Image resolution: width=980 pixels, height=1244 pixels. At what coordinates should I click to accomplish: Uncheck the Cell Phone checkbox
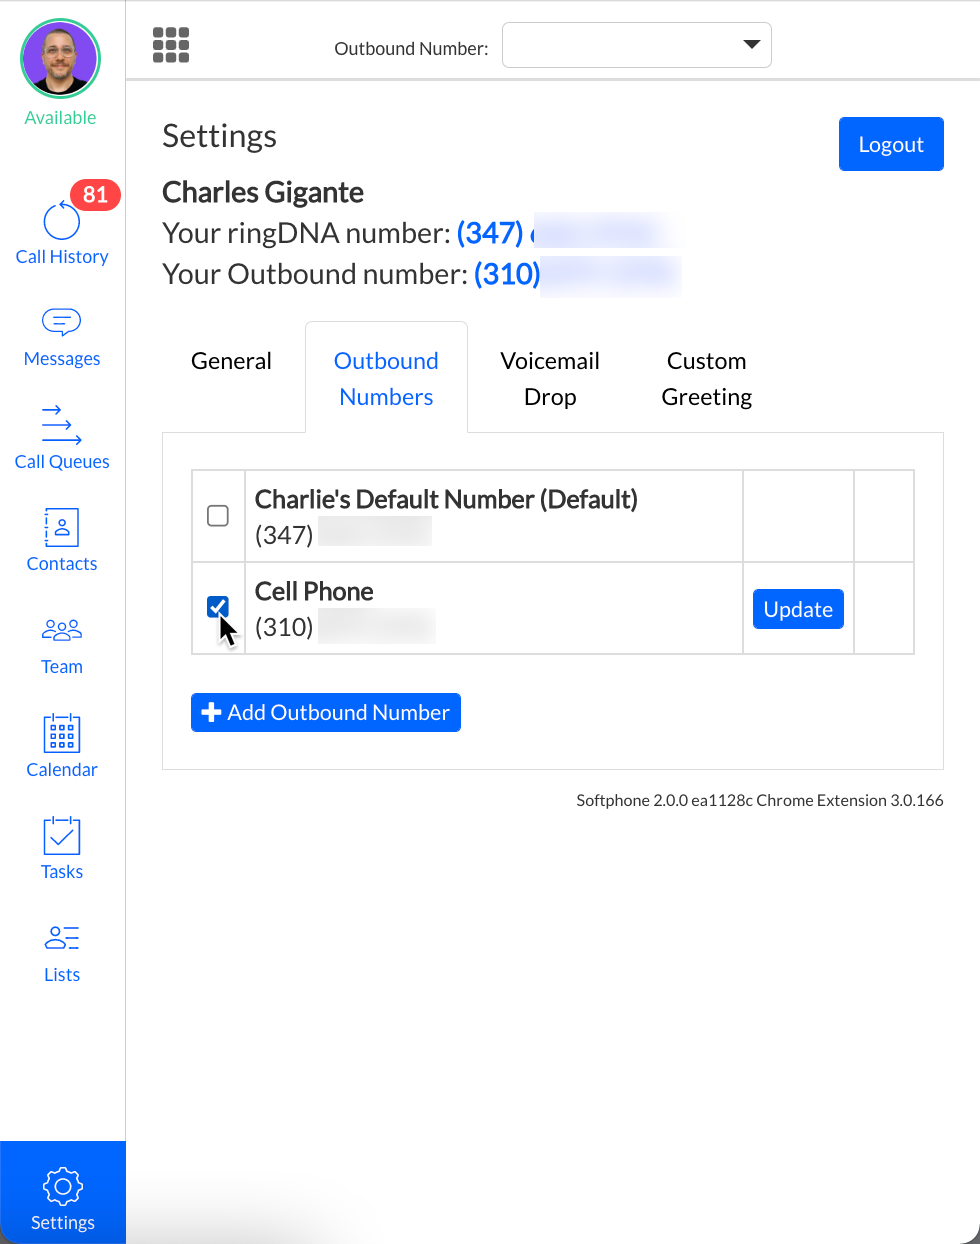pyautogui.click(x=218, y=607)
